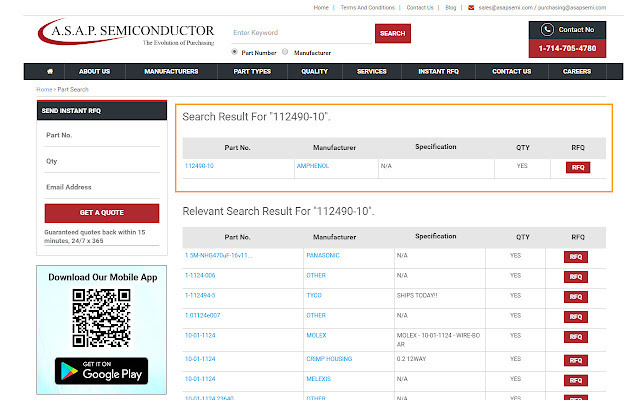Click RFQ button for the Molex row
This screenshot has width=640, height=400.
coord(576,337)
